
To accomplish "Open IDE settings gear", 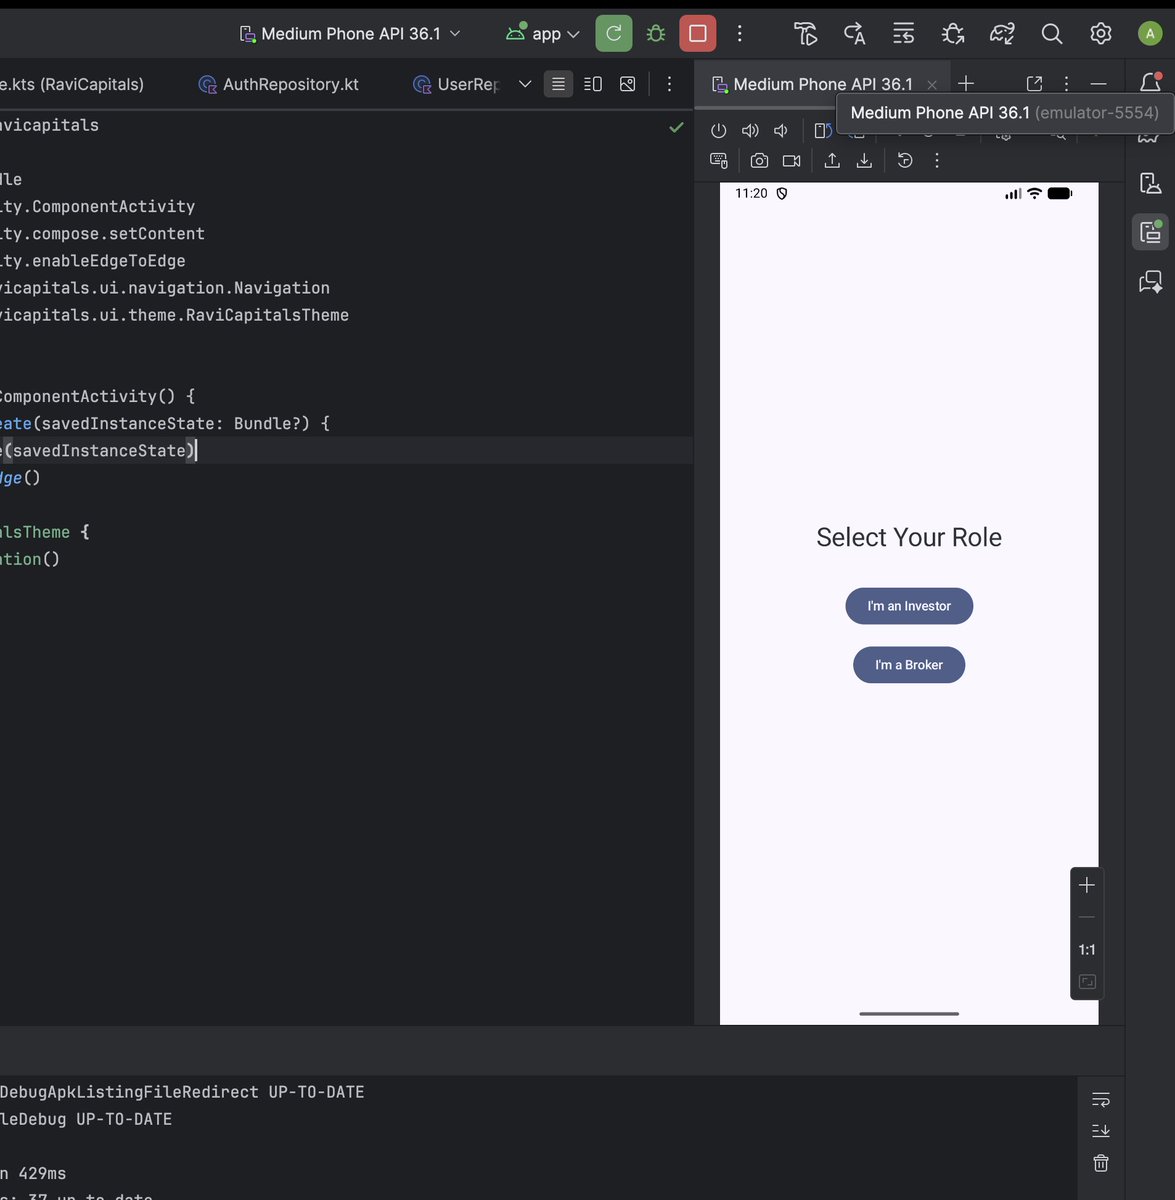I will (1101, 33).
